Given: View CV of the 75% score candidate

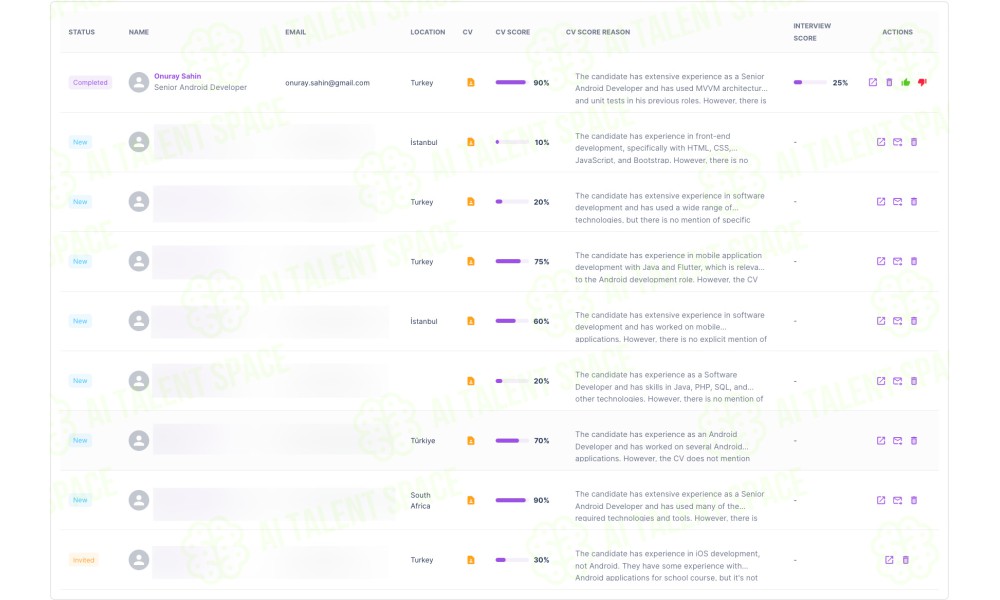Looking at the screenshot, I should tap(471, 261).
